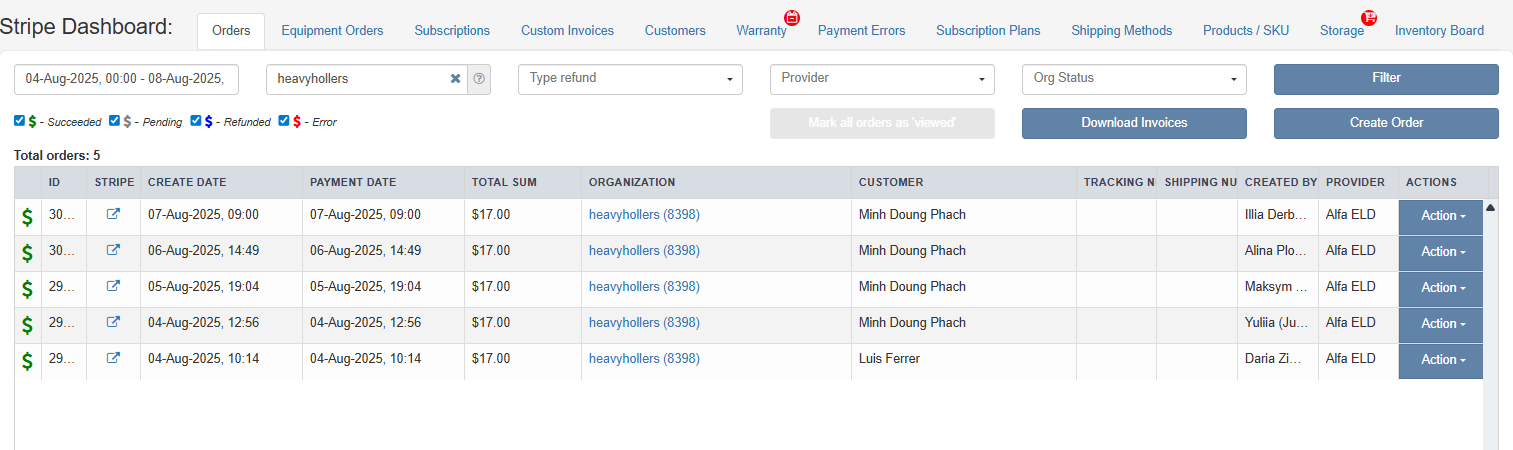The width and height of the screenshot is (1513, 450).
Task: Toggle the Error status checkbox
Action: point(284,121)
